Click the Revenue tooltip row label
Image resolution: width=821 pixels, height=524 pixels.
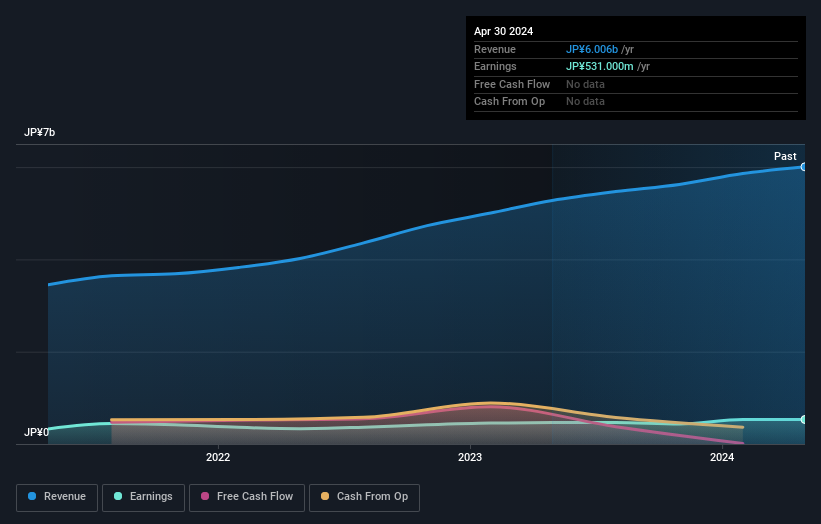(x=495, y=49)
